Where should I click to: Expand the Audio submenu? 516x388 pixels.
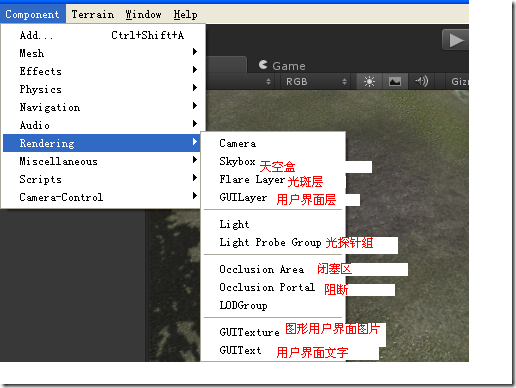click(102, 125)
